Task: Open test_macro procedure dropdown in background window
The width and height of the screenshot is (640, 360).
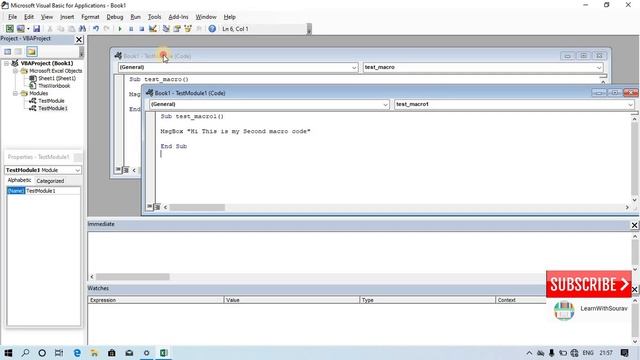Action: pos(599,67)
